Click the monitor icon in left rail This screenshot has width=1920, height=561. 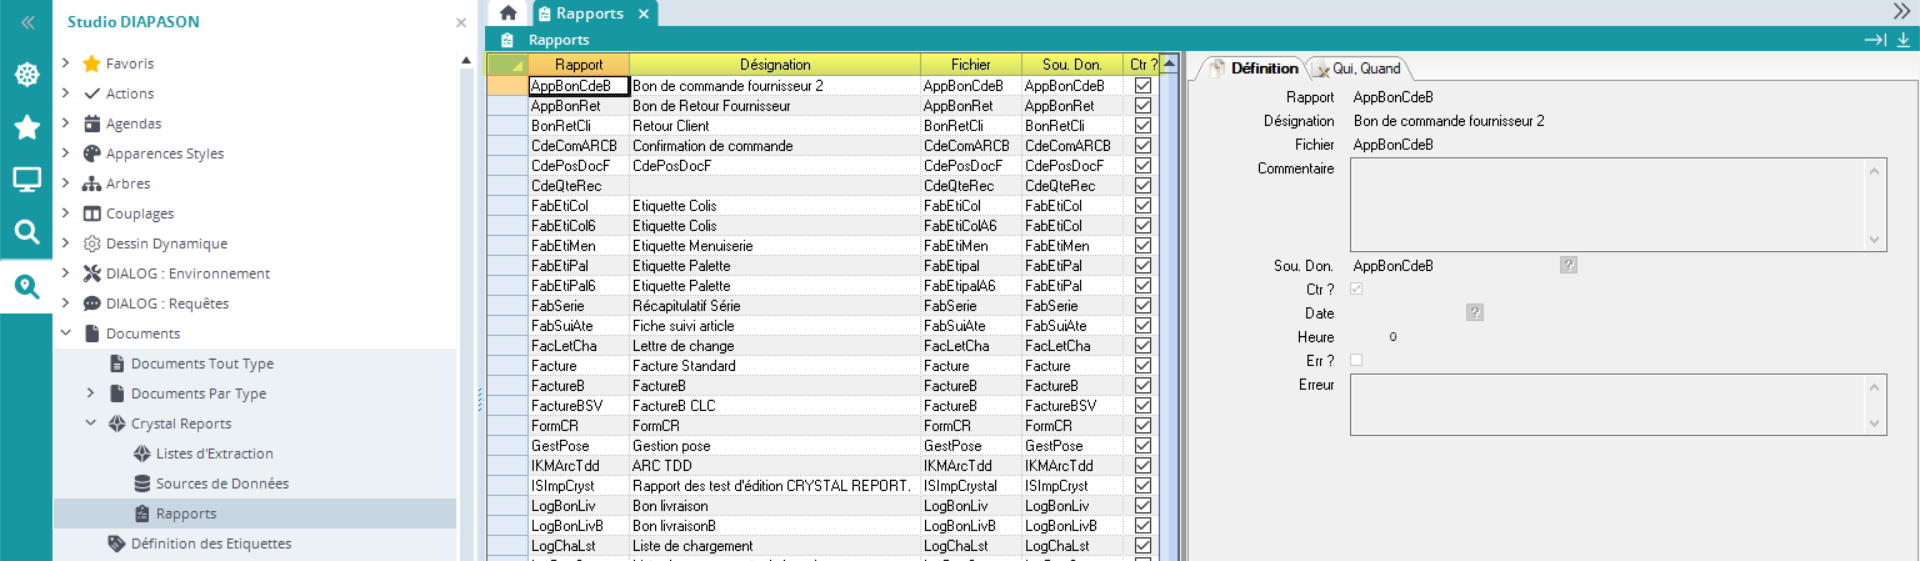(27, 180)
